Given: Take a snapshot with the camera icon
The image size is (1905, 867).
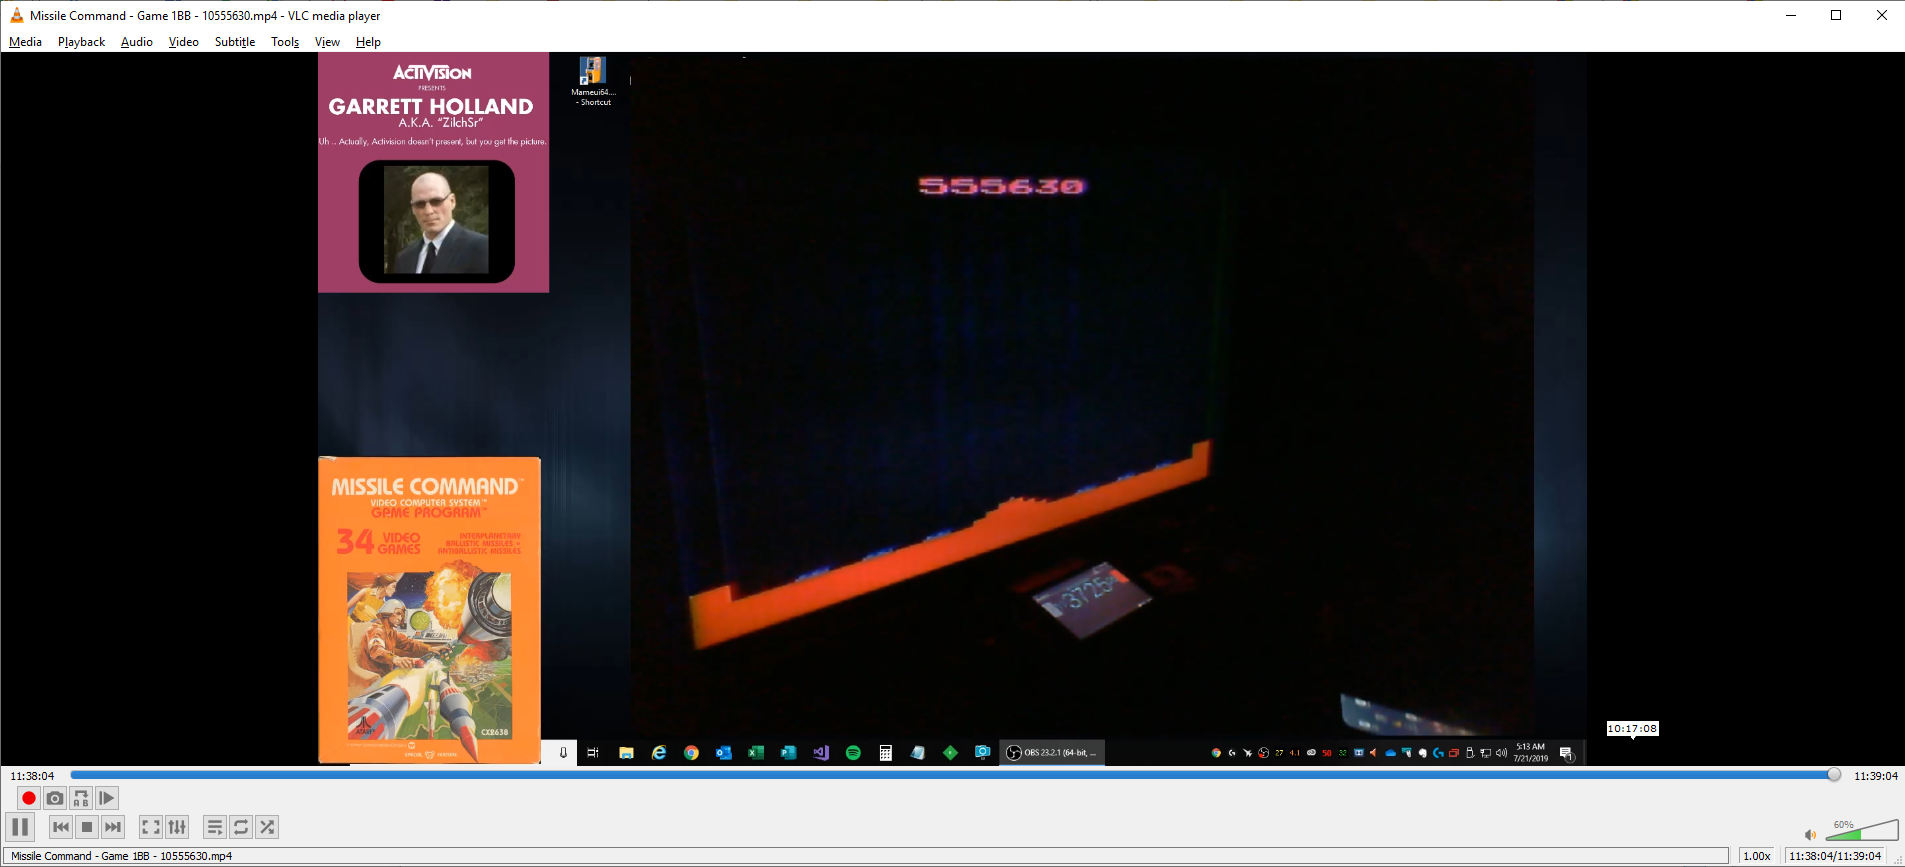Looking at the screenshot, I should pos(55,798).
